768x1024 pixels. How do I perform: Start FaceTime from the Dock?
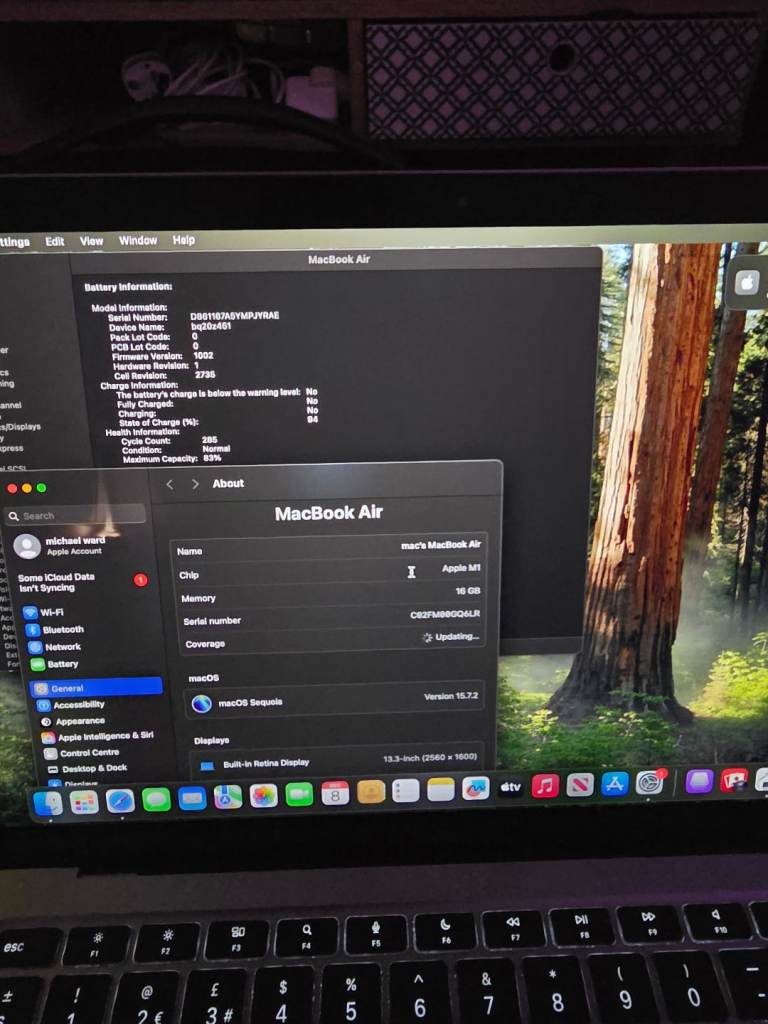pos(299,795)
